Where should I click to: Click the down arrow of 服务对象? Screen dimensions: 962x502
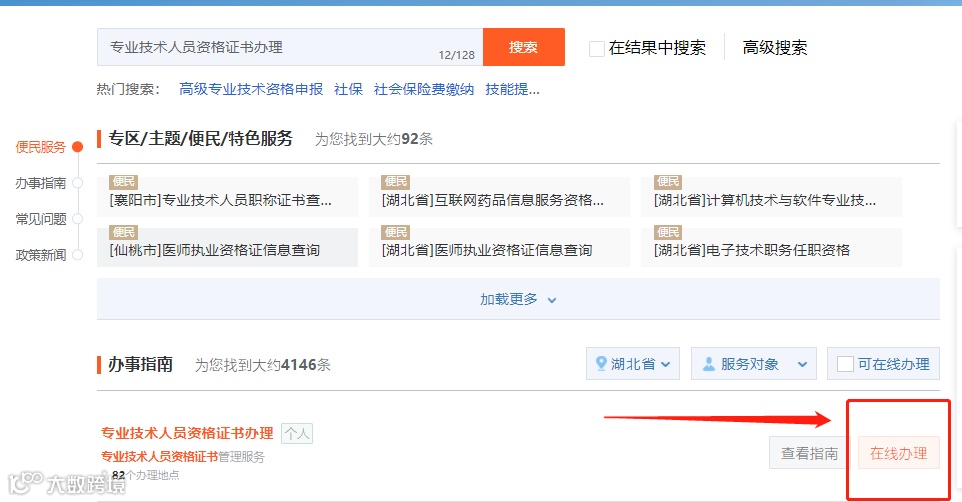802,365
